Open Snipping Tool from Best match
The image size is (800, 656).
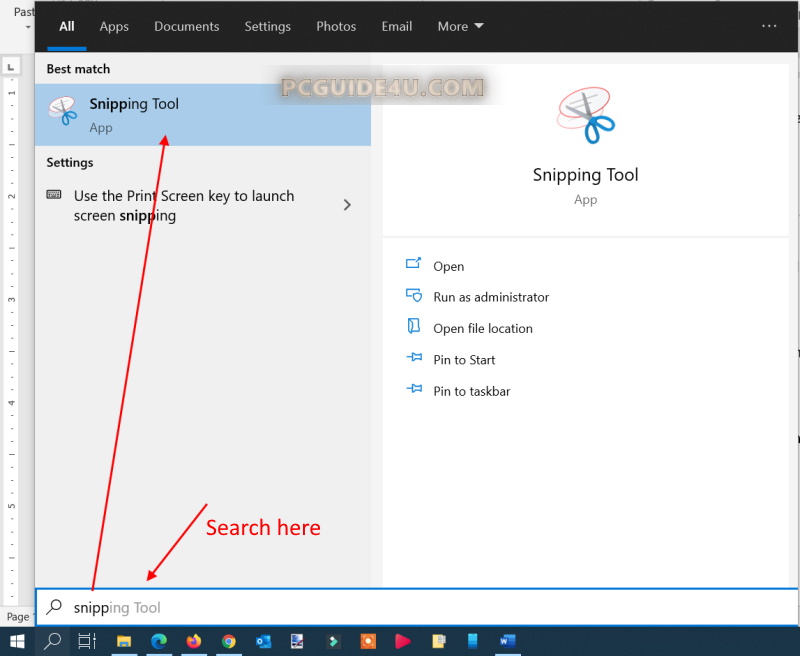tap(133, 114)
